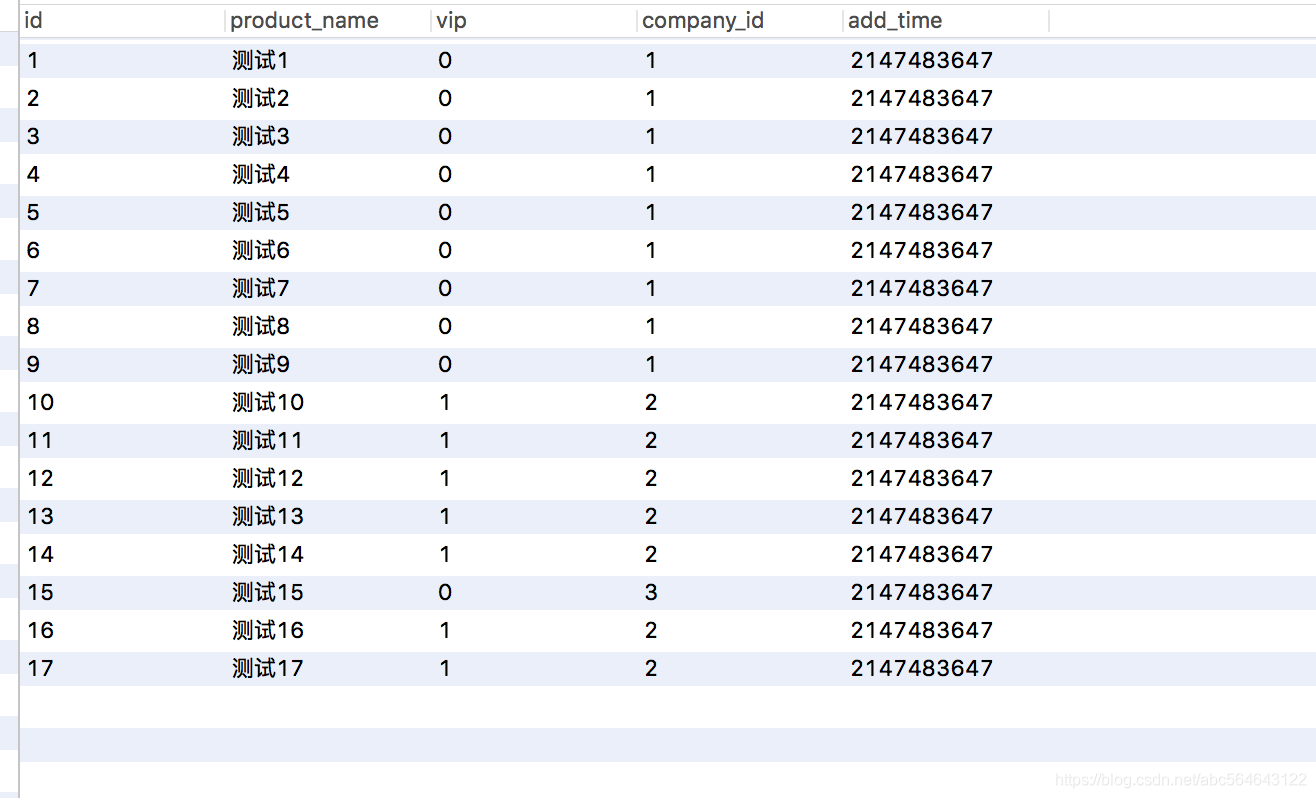
Task: Click product name 测试12
Action: 268,479
